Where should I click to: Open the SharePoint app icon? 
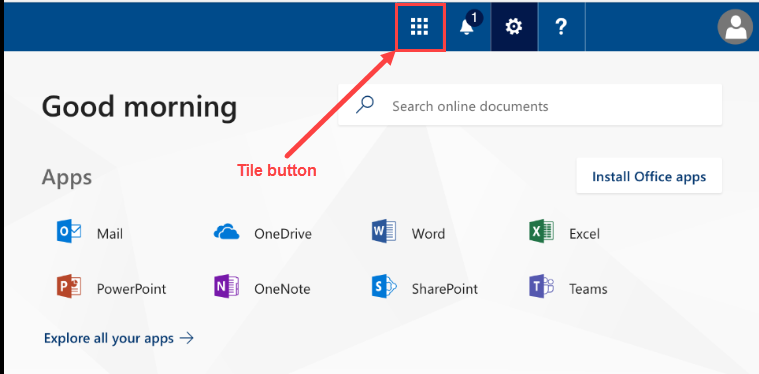(x=384, y=286)
